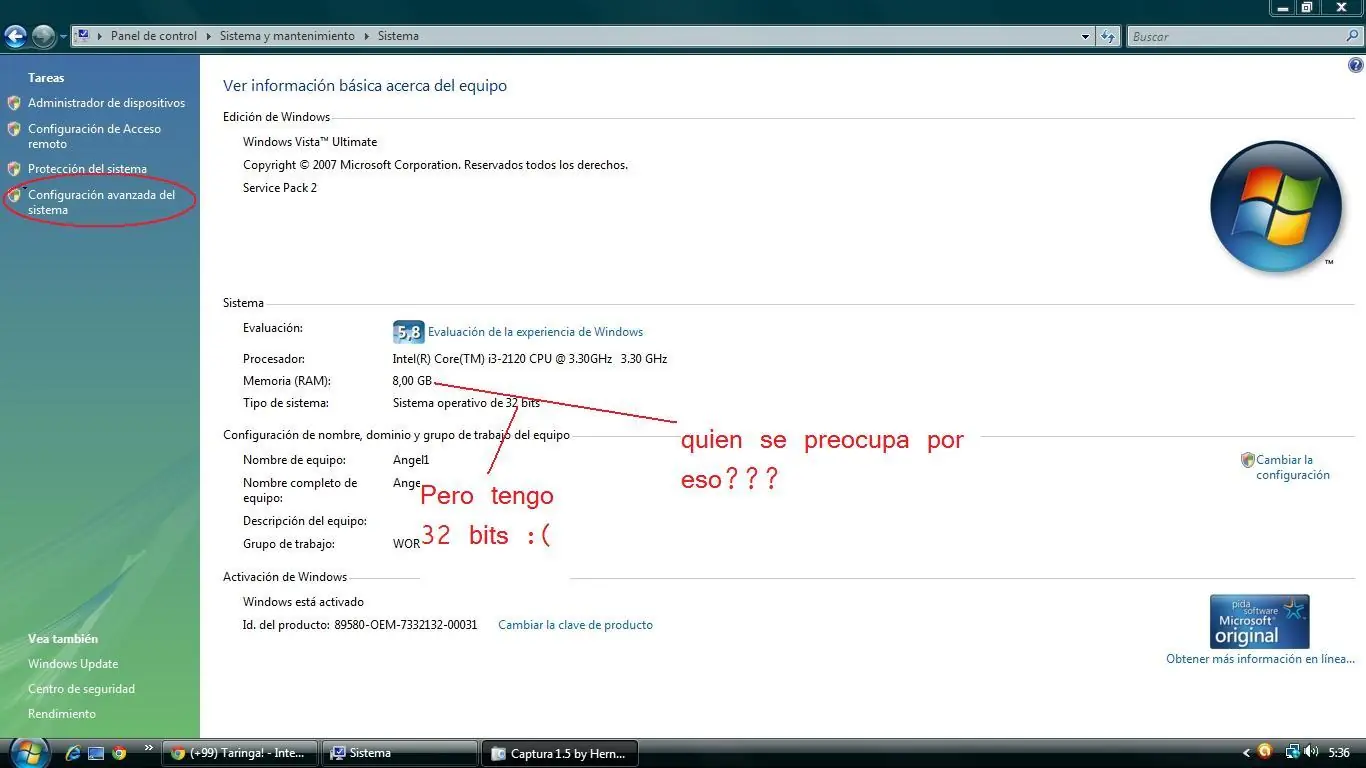Click the 5,8 score badge
This screenshot has height=768, width=1366.
[x=408, y=331]
